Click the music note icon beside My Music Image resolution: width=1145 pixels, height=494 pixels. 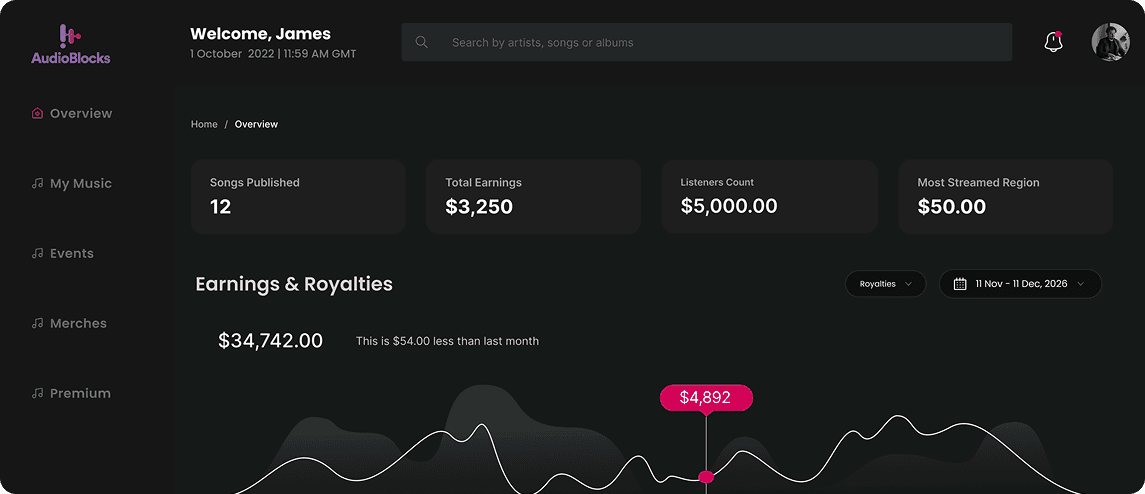point(38,183)
